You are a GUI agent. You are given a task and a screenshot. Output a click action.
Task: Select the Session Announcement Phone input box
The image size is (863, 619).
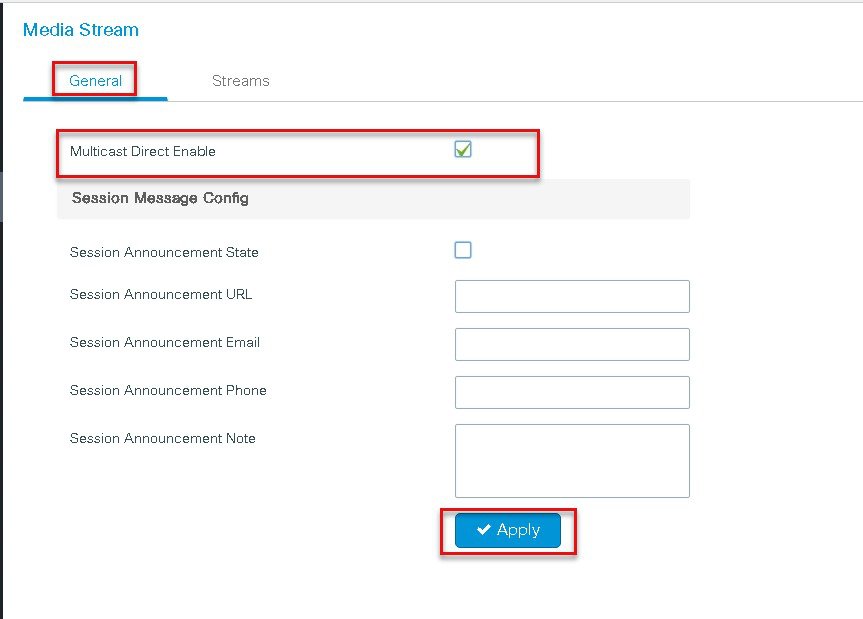click(572, 392)
